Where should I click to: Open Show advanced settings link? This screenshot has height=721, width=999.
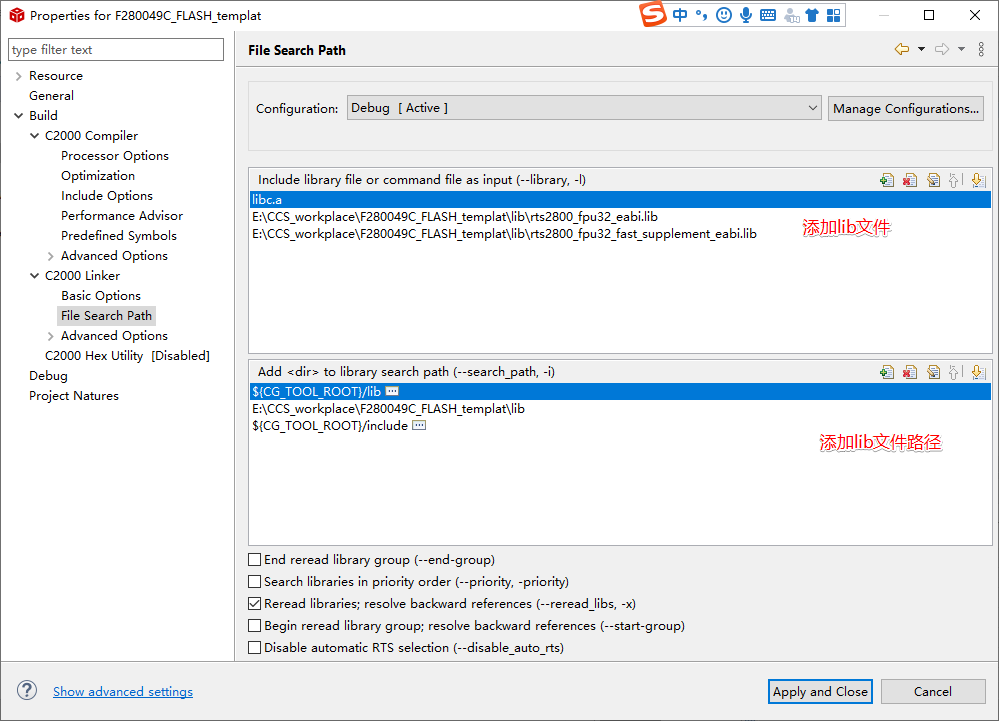[123, 691]
